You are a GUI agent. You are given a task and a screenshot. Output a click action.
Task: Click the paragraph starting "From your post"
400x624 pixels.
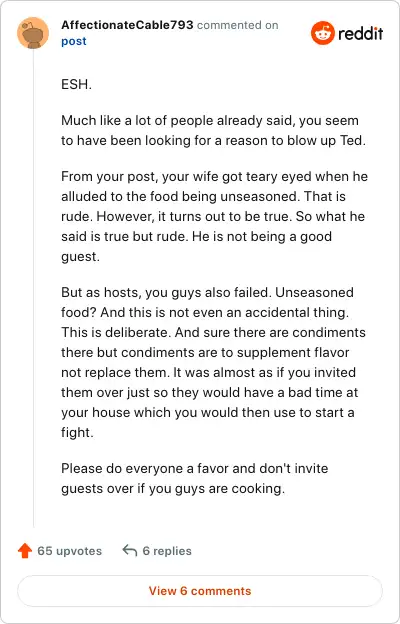tap(215, 216)
